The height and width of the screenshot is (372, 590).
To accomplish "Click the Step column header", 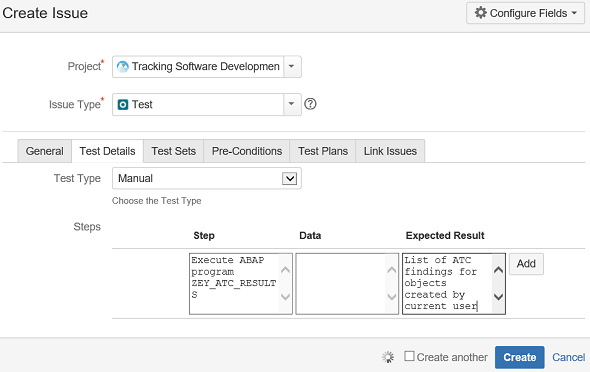I will point(204,235).
